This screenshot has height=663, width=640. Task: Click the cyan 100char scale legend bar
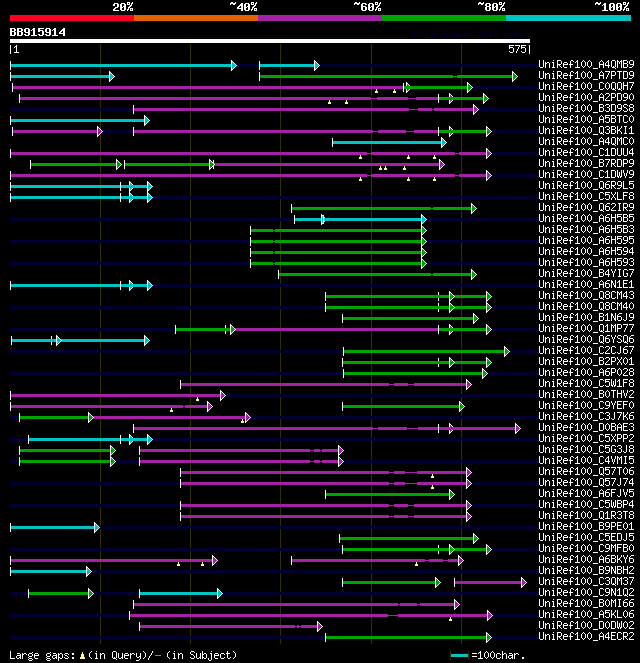tap(459, 656)
